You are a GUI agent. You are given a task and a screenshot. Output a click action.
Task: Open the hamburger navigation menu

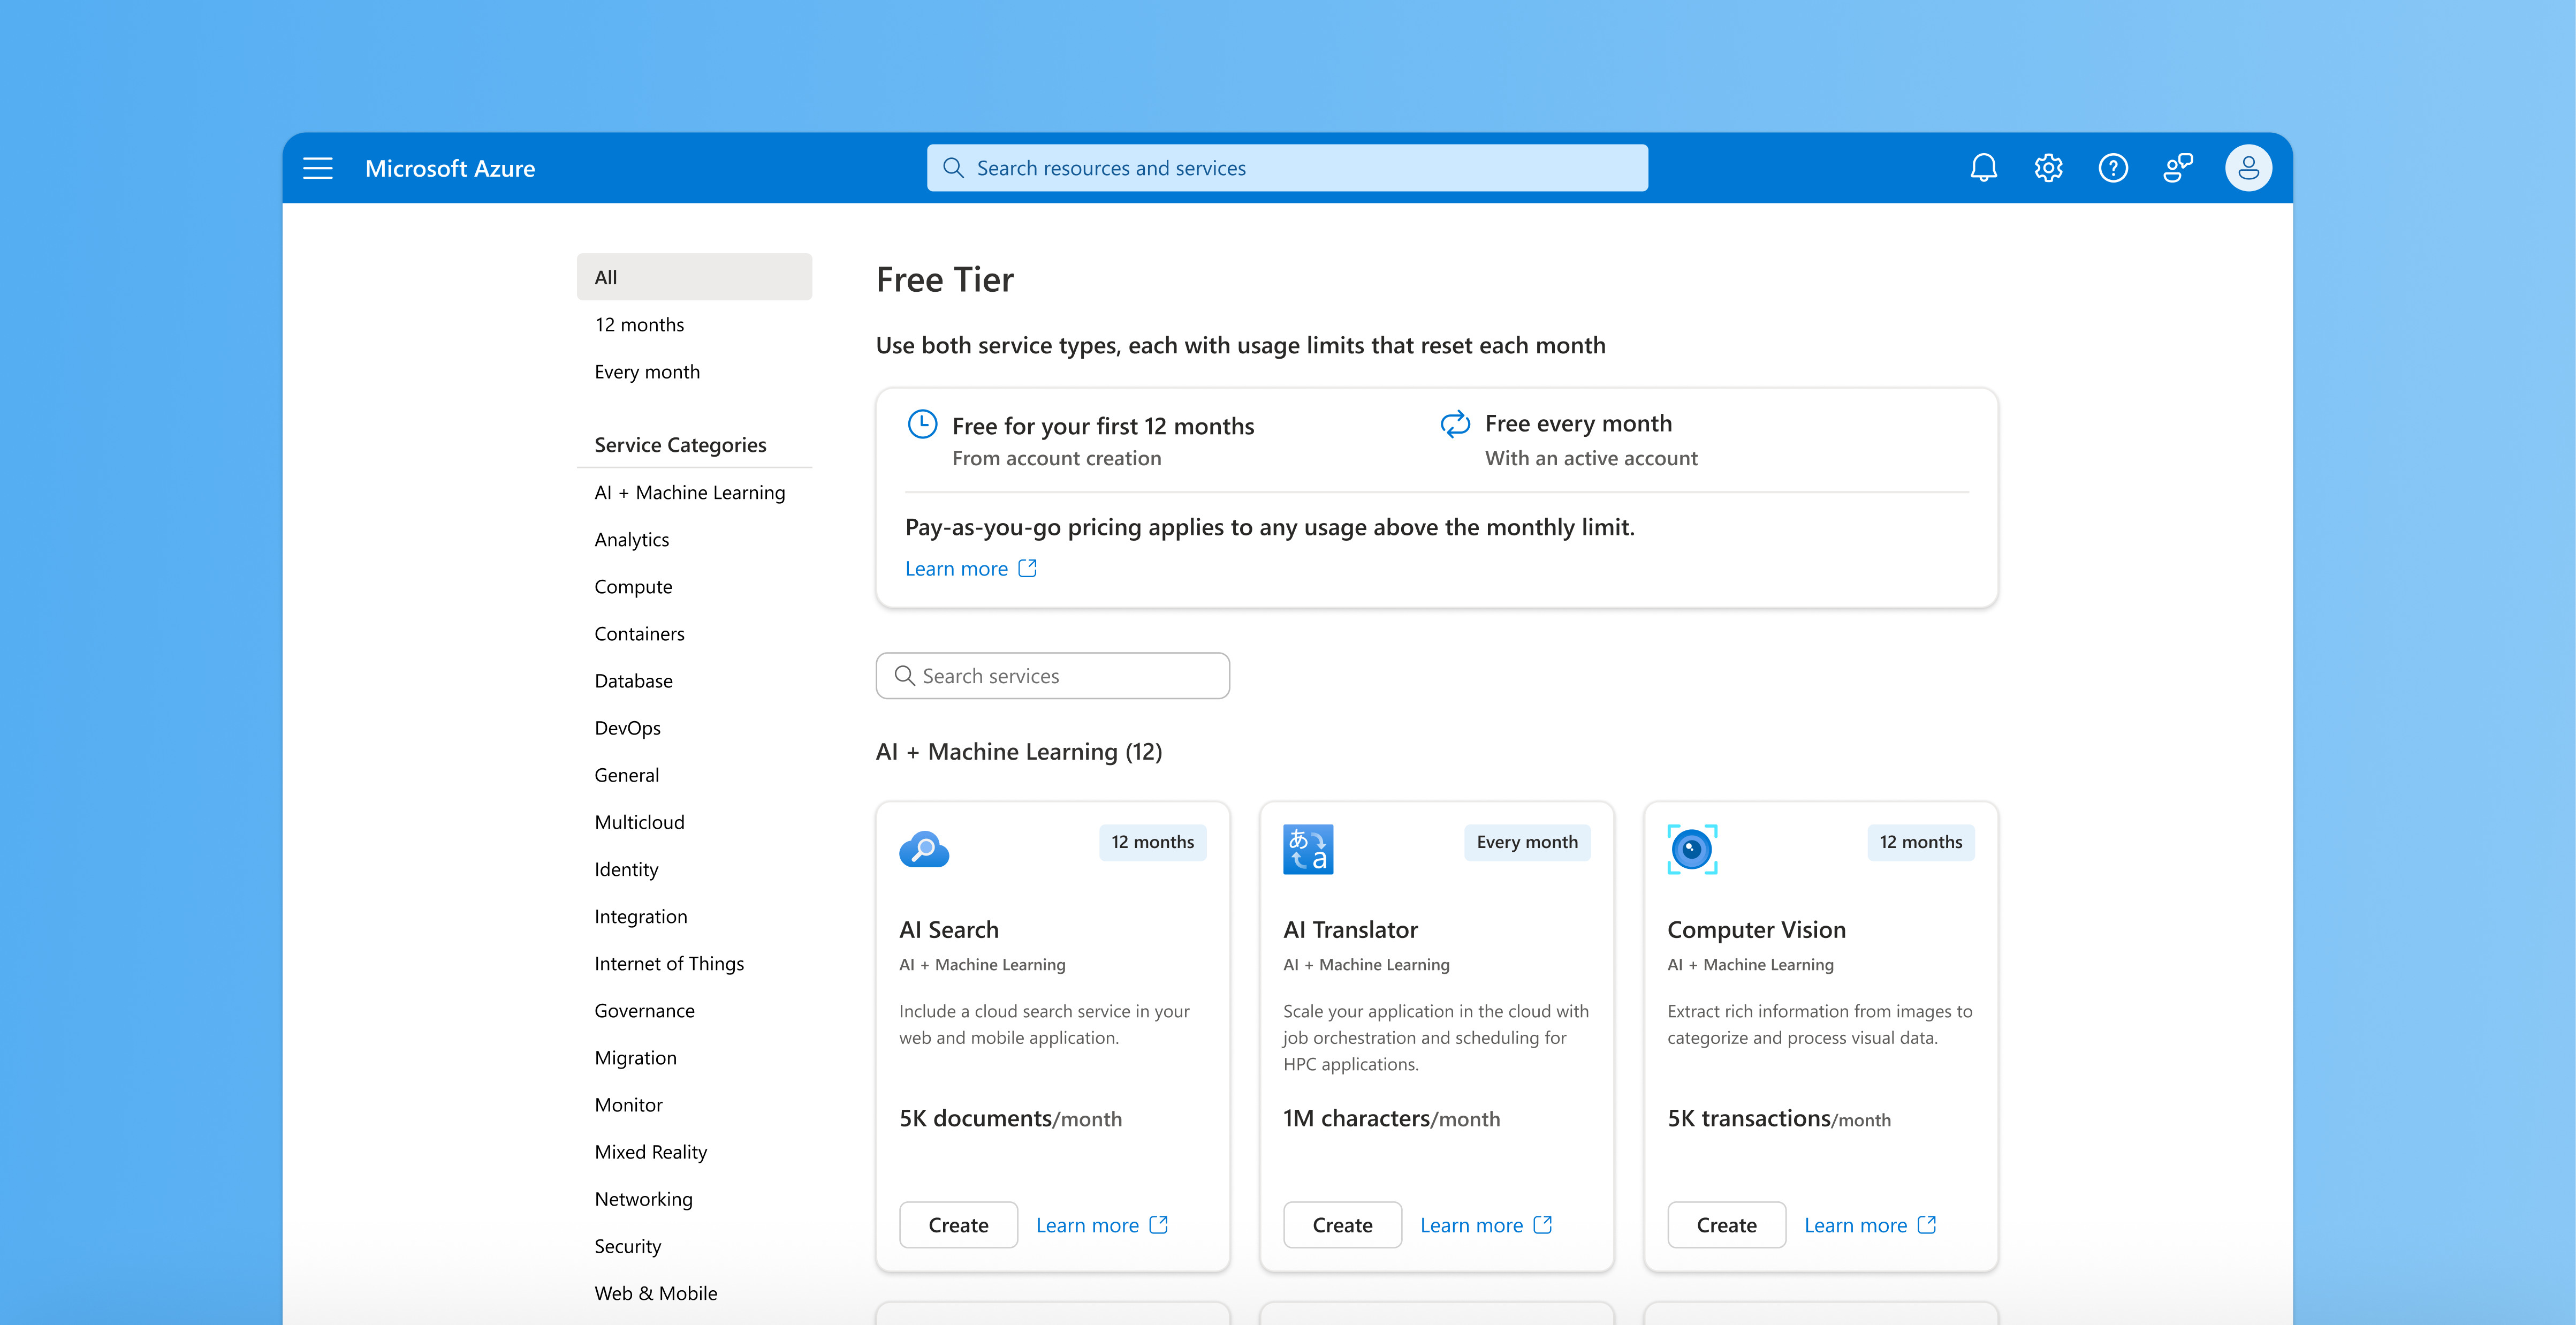pos(318,168)
